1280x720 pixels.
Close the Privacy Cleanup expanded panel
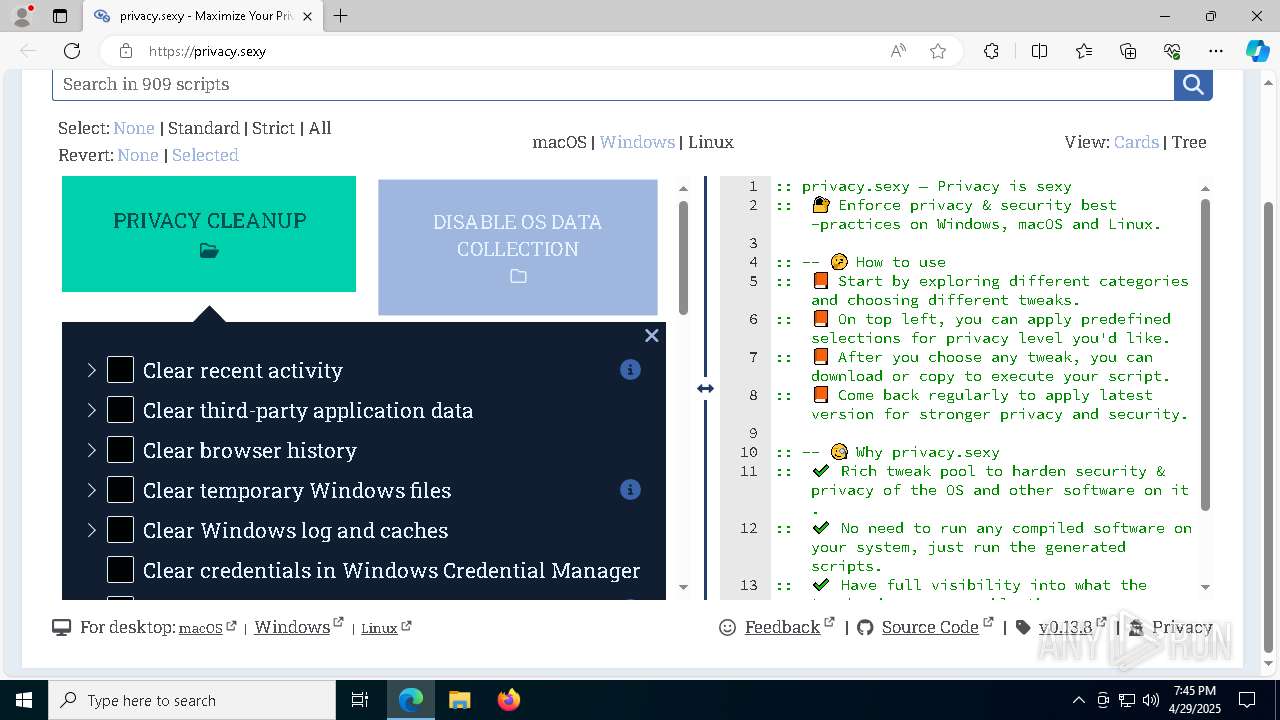pyautogui.click(x=652, y=336)
